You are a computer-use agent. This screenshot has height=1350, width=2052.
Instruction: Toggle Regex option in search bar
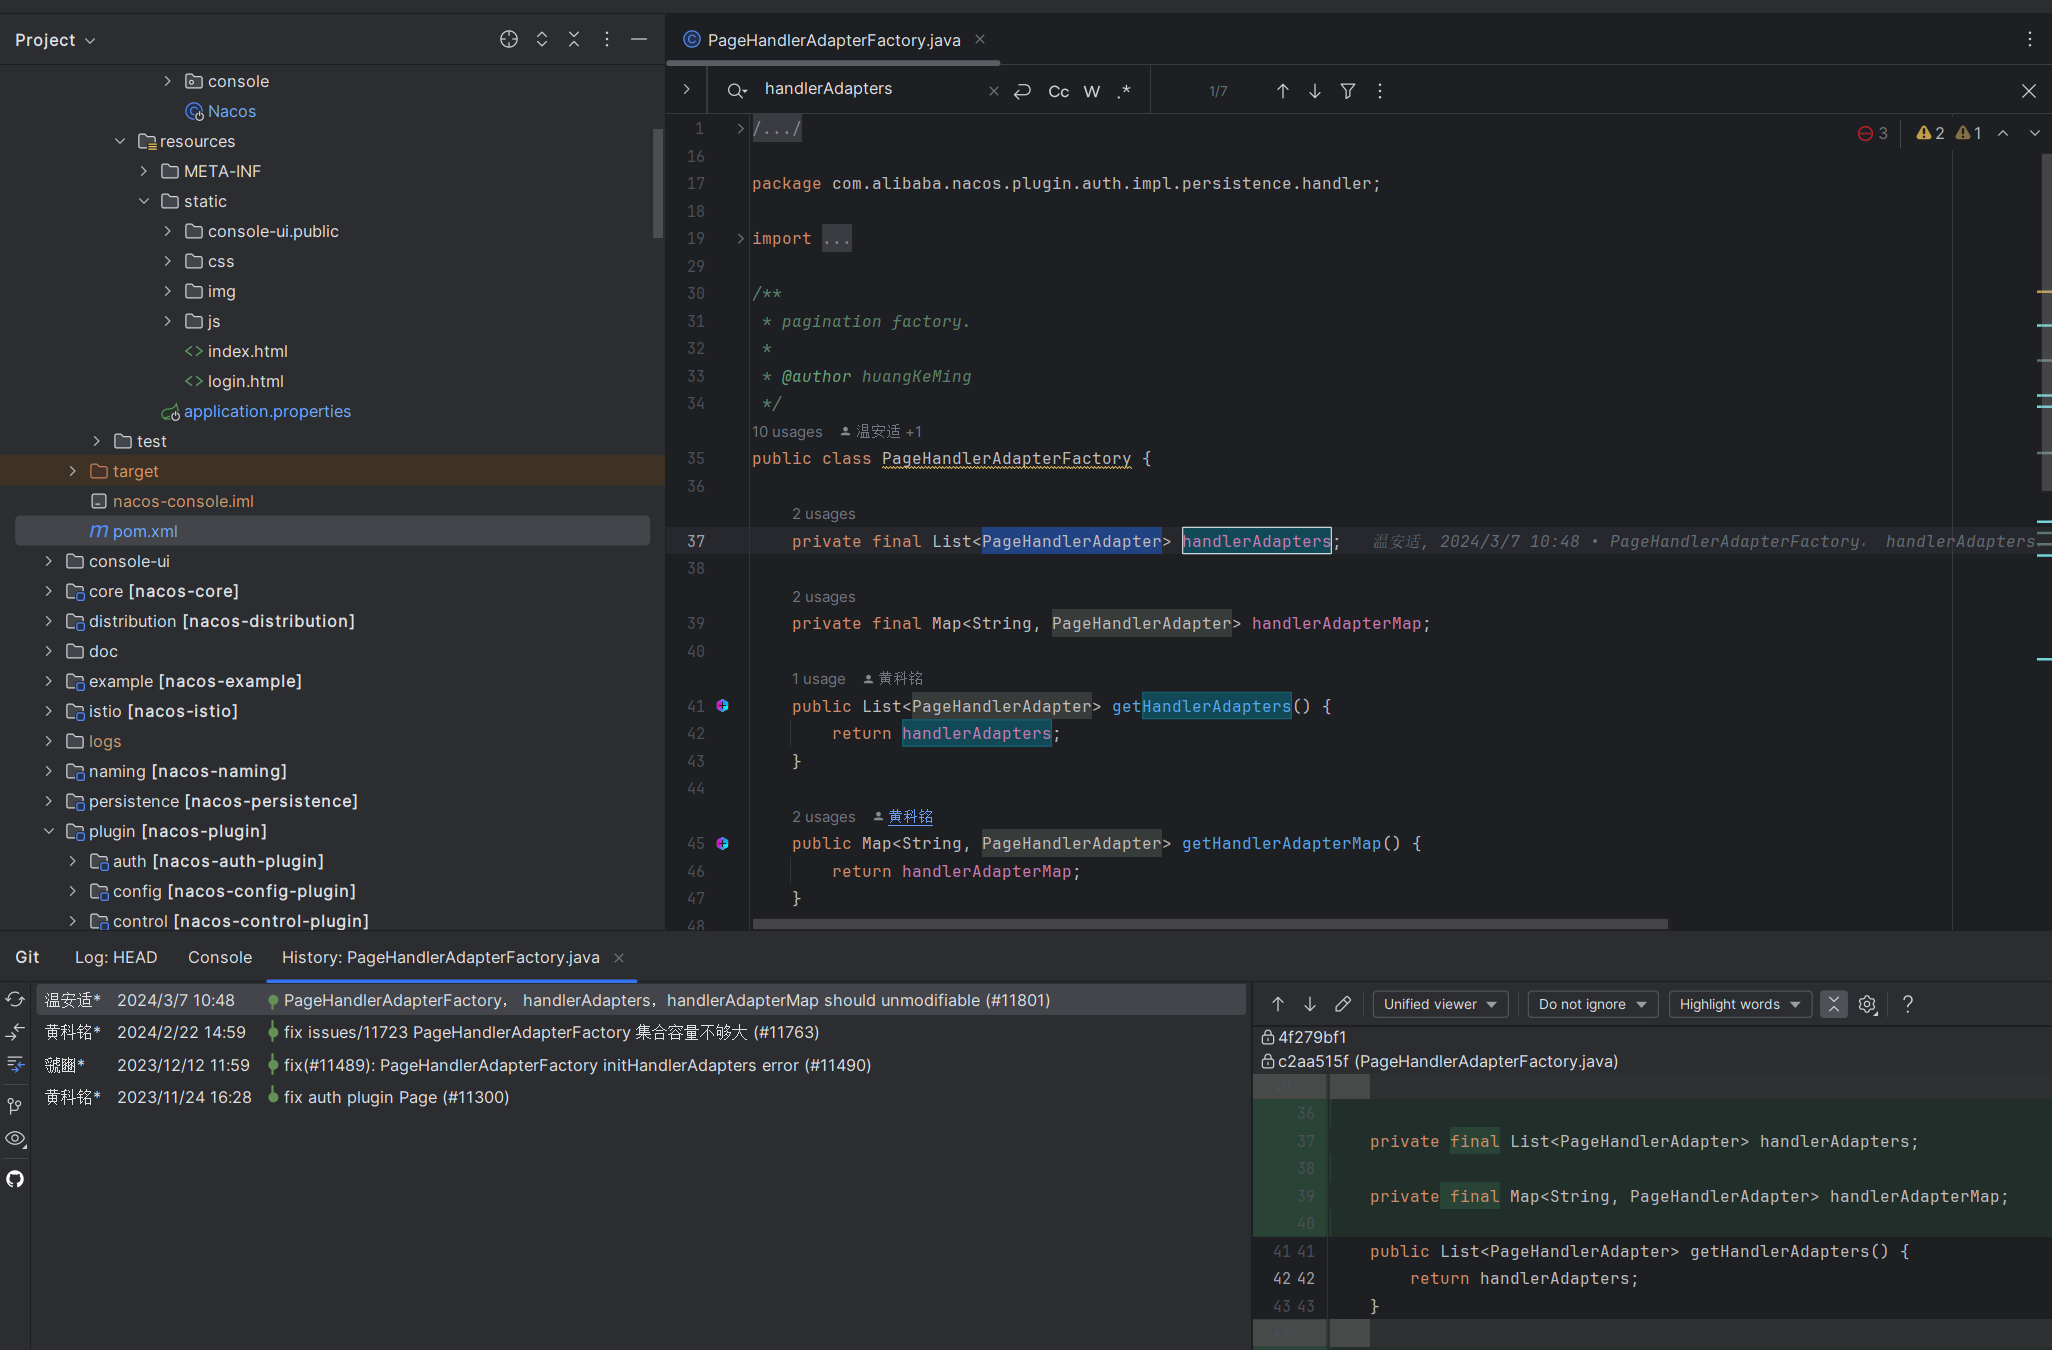coord(1125,91)
